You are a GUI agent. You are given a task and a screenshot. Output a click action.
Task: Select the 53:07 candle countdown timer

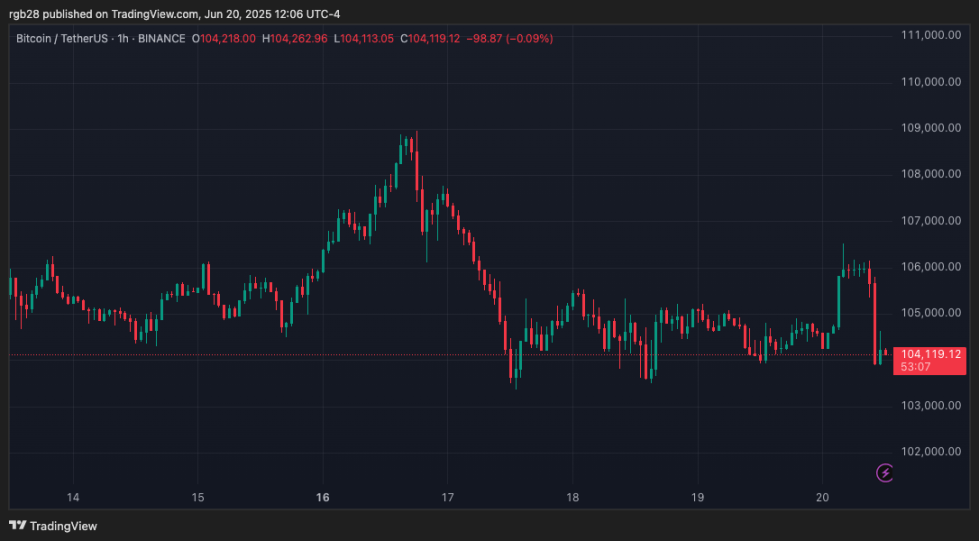click(x=915, y=367)
